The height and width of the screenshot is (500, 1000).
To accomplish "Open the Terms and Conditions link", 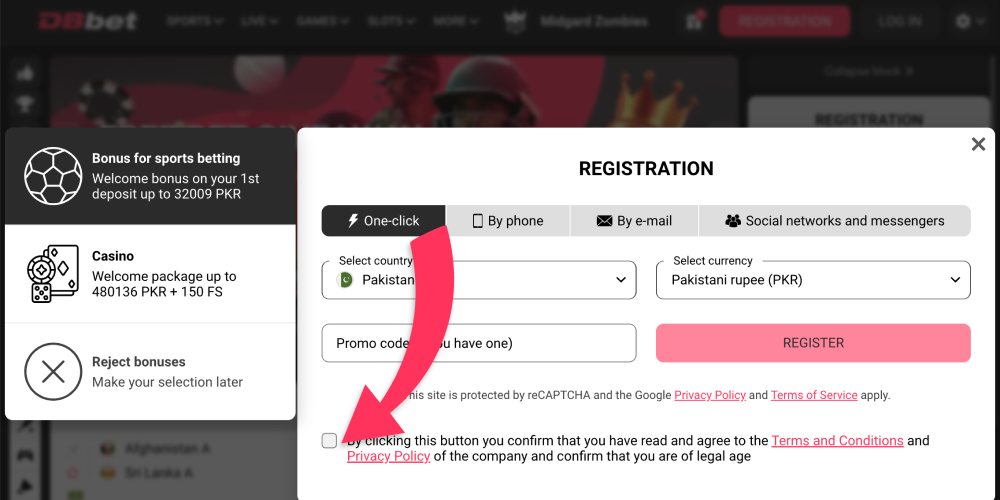I will 837,441.
